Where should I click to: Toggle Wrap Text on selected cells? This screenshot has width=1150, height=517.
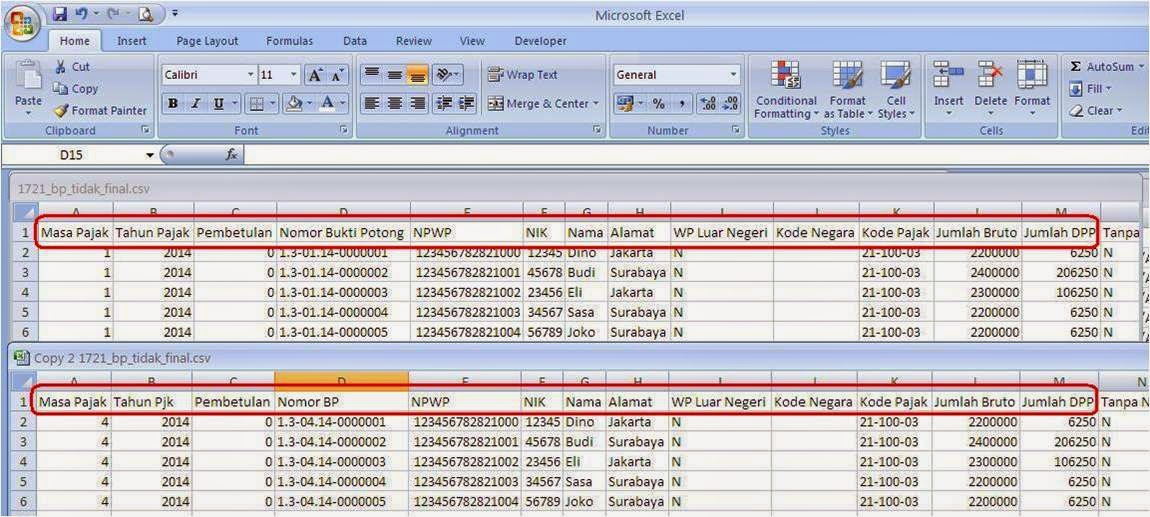[522, 75]
